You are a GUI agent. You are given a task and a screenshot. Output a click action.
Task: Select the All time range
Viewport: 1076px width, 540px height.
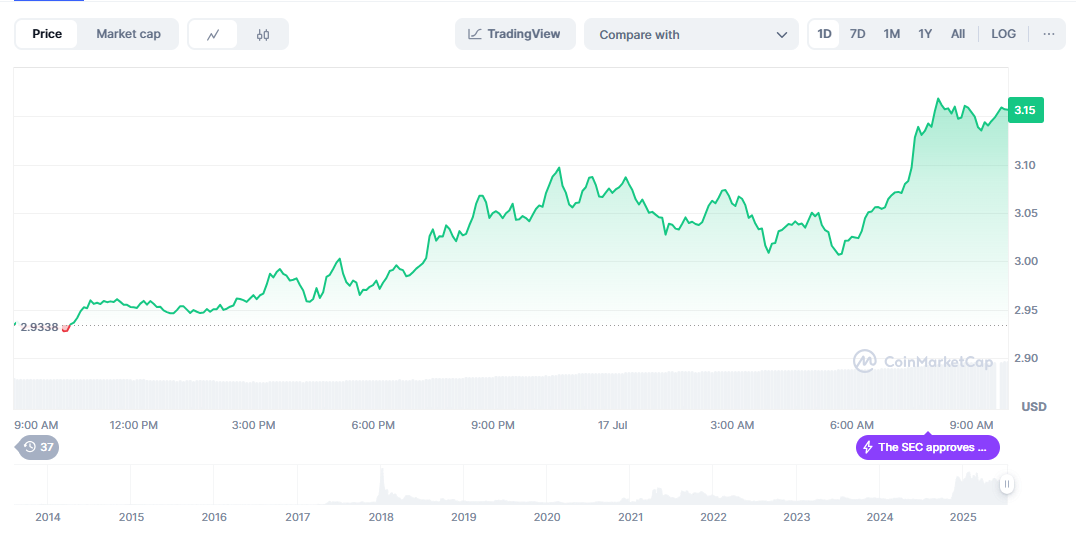point(958,34)
